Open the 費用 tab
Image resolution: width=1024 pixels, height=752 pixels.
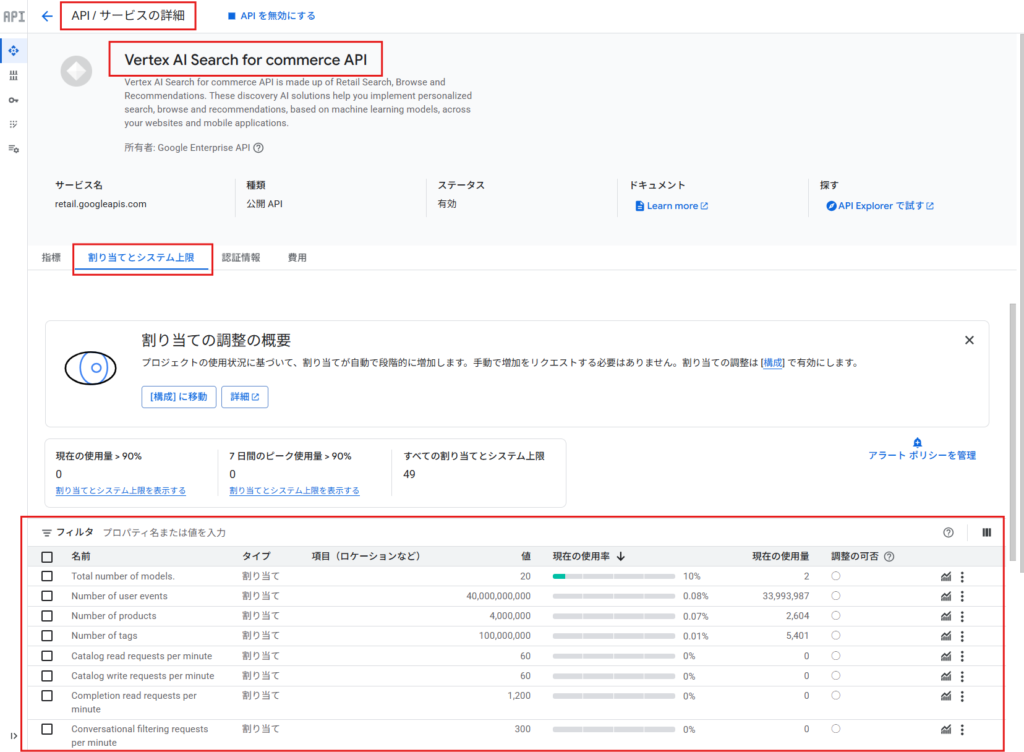(297, 257)
